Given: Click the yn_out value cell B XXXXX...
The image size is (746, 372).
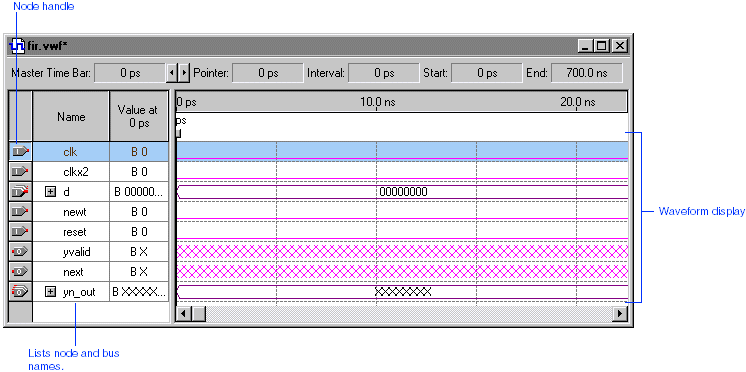Looking at the screenshot, I should [139, 292].
